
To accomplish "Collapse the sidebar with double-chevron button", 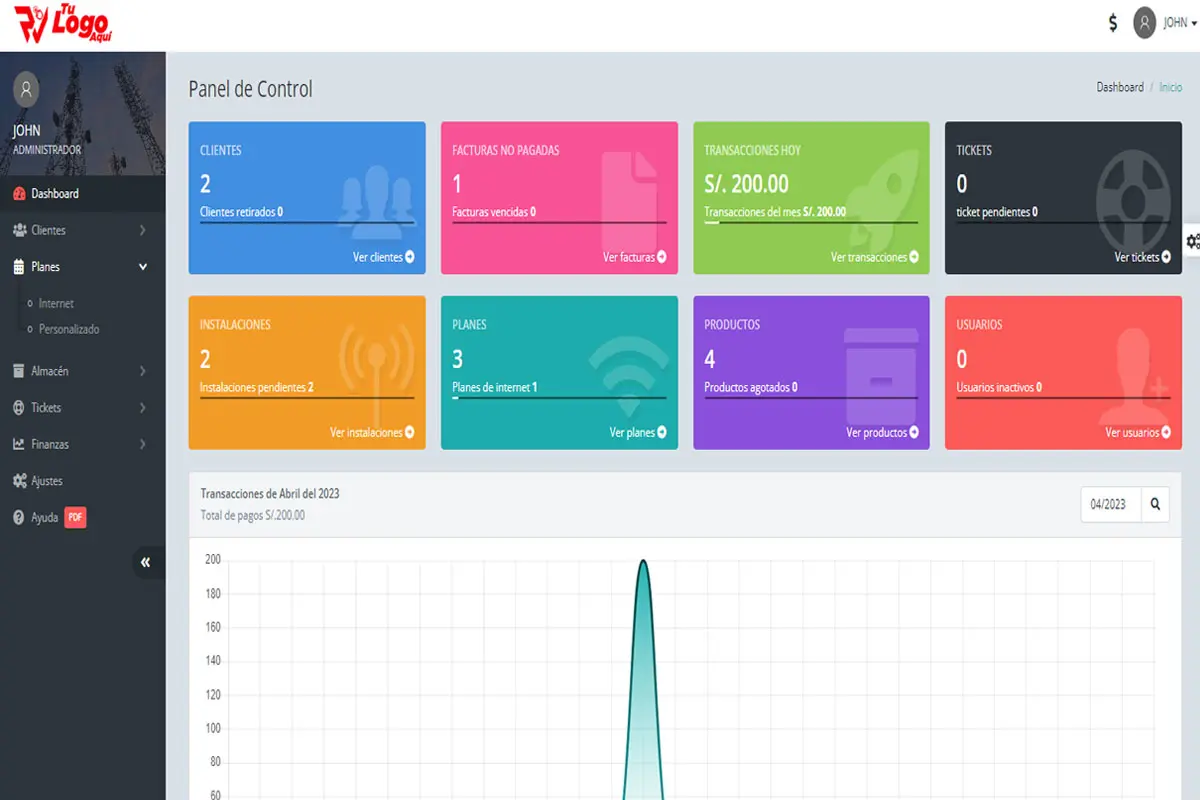I will 146,563.
